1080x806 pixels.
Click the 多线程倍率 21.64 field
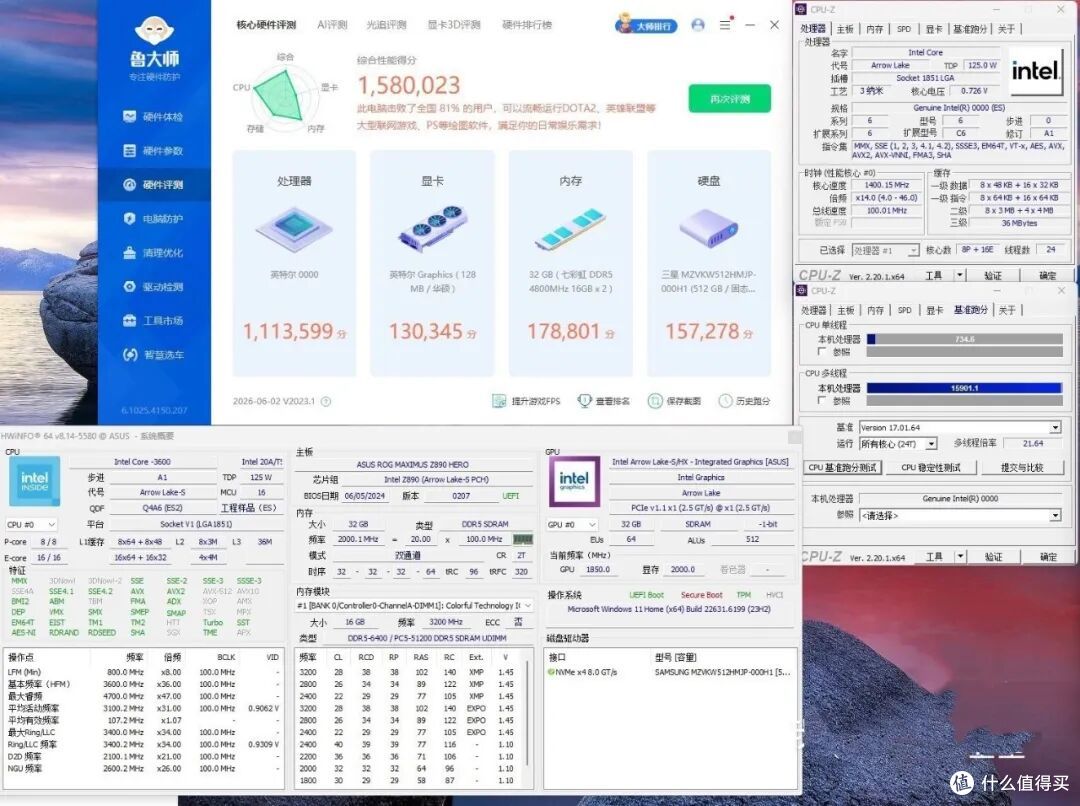click(1033, 444)
